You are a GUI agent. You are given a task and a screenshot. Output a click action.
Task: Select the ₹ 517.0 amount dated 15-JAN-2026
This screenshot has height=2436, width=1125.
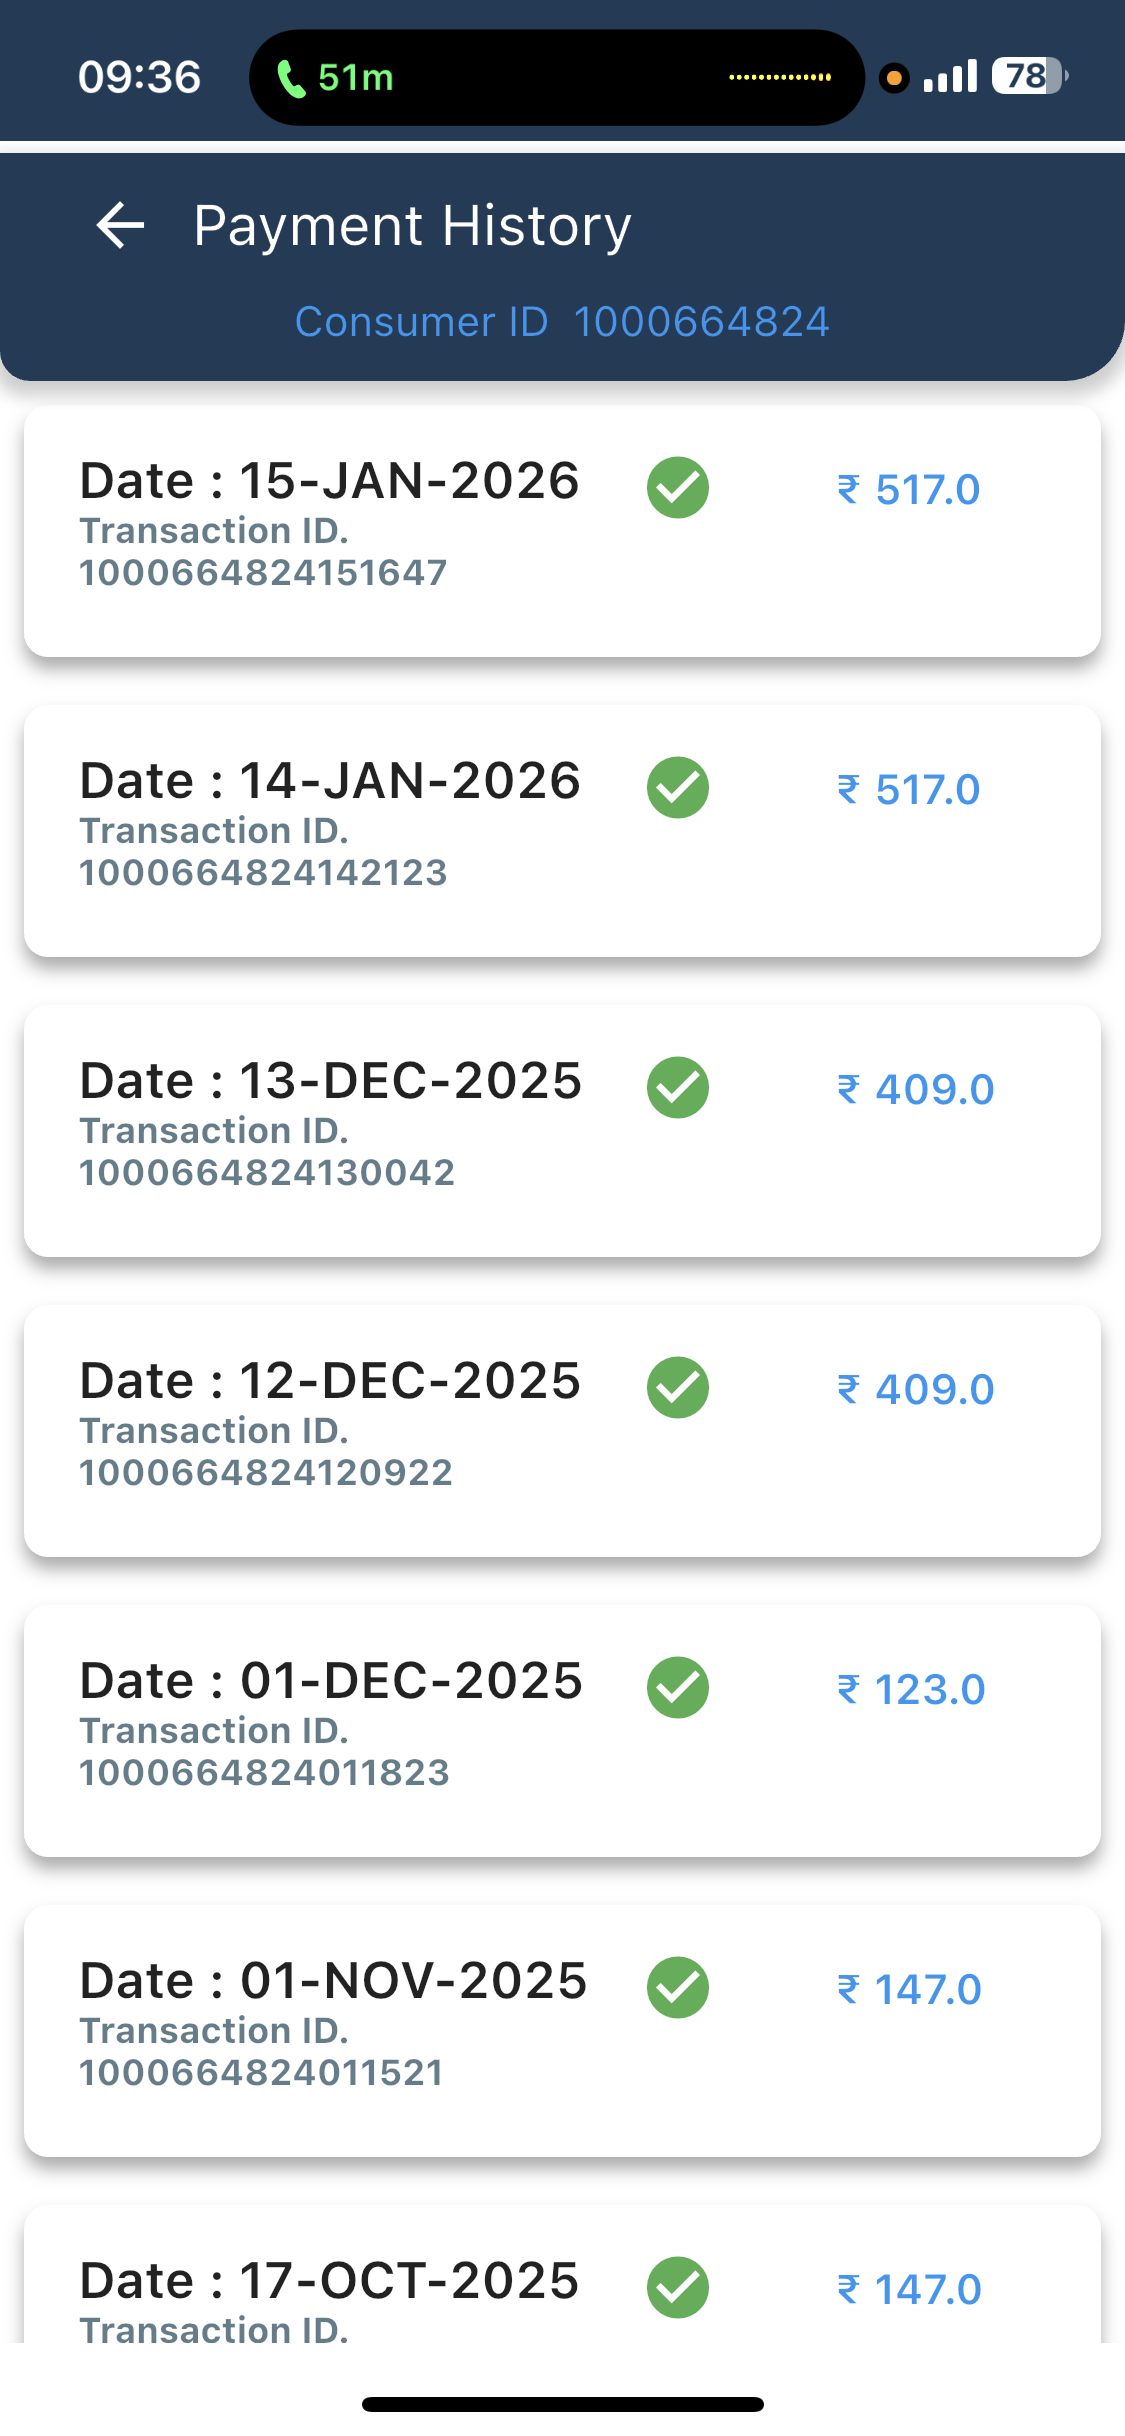coord(908,490)
